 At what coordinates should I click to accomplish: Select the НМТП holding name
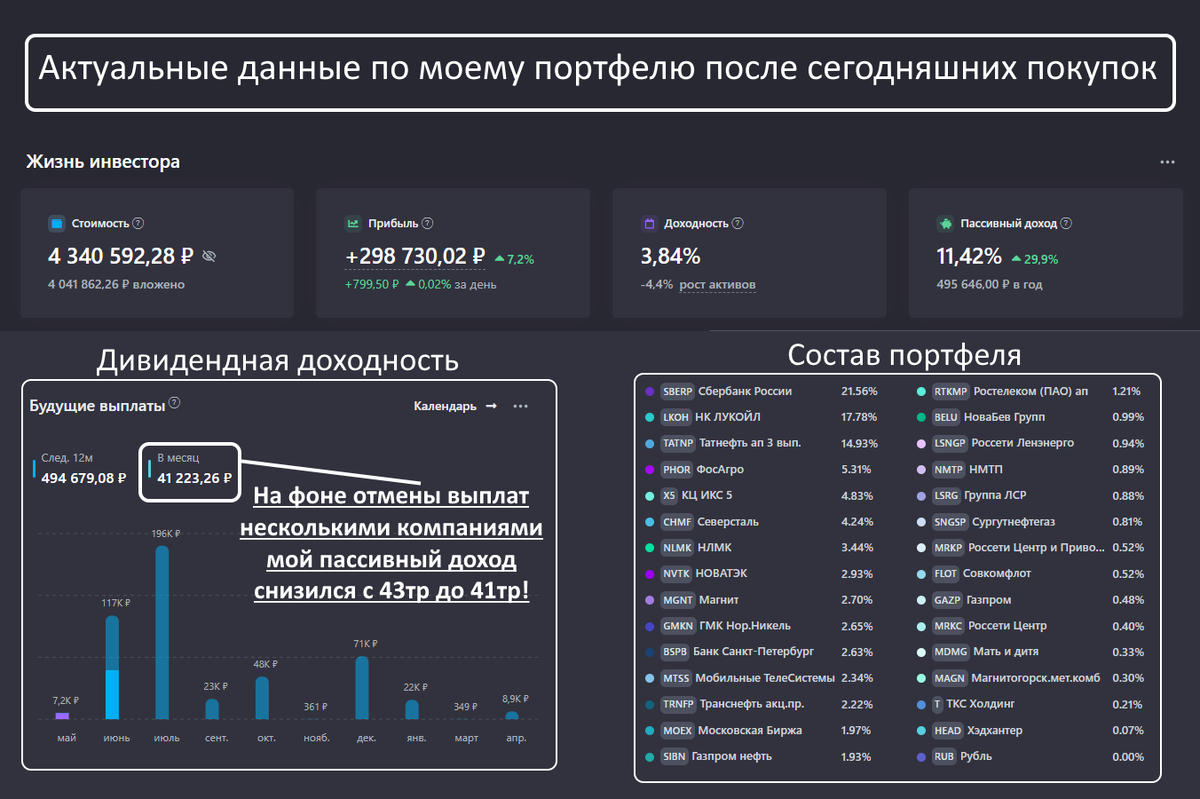point(988,469)
